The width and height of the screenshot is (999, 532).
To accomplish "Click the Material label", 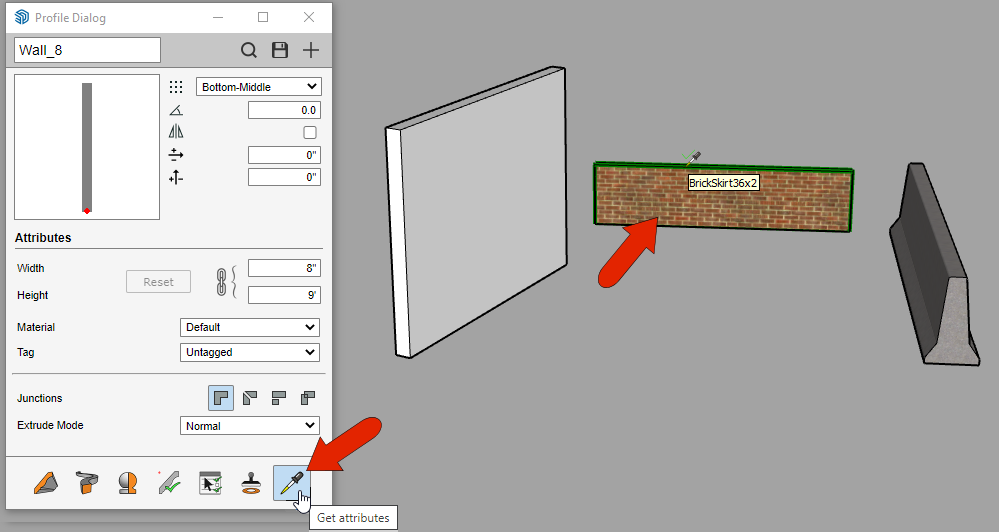I will 36,327.
